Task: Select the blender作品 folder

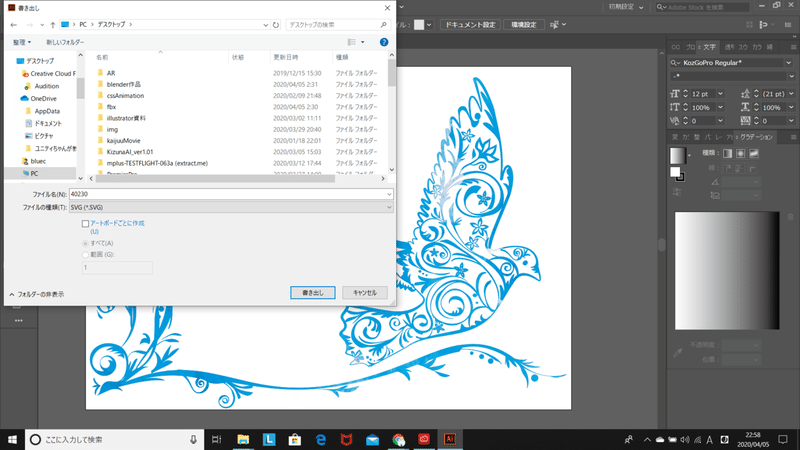Action: [123, 84]
